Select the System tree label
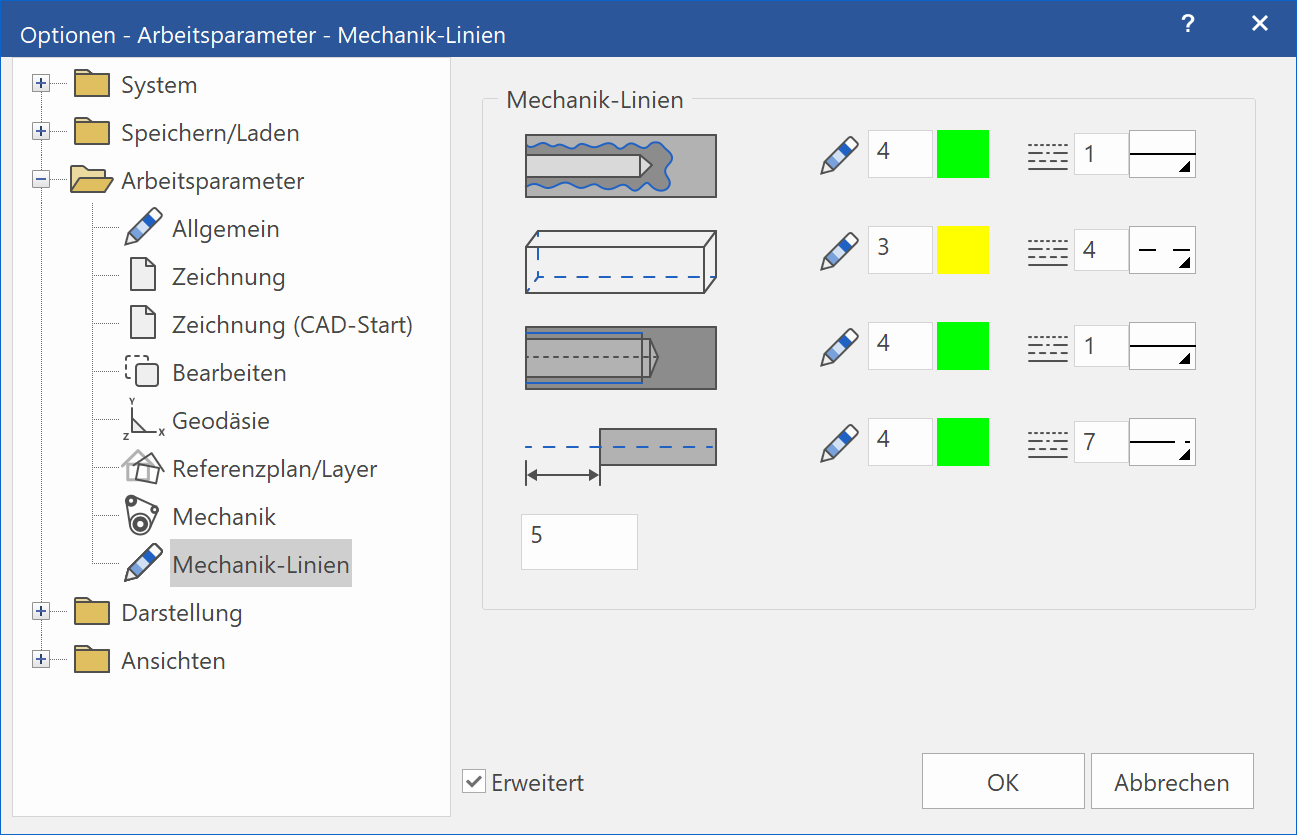Image resolution: width=1297 pixels, height=835 pixels. tap(159, 85)
